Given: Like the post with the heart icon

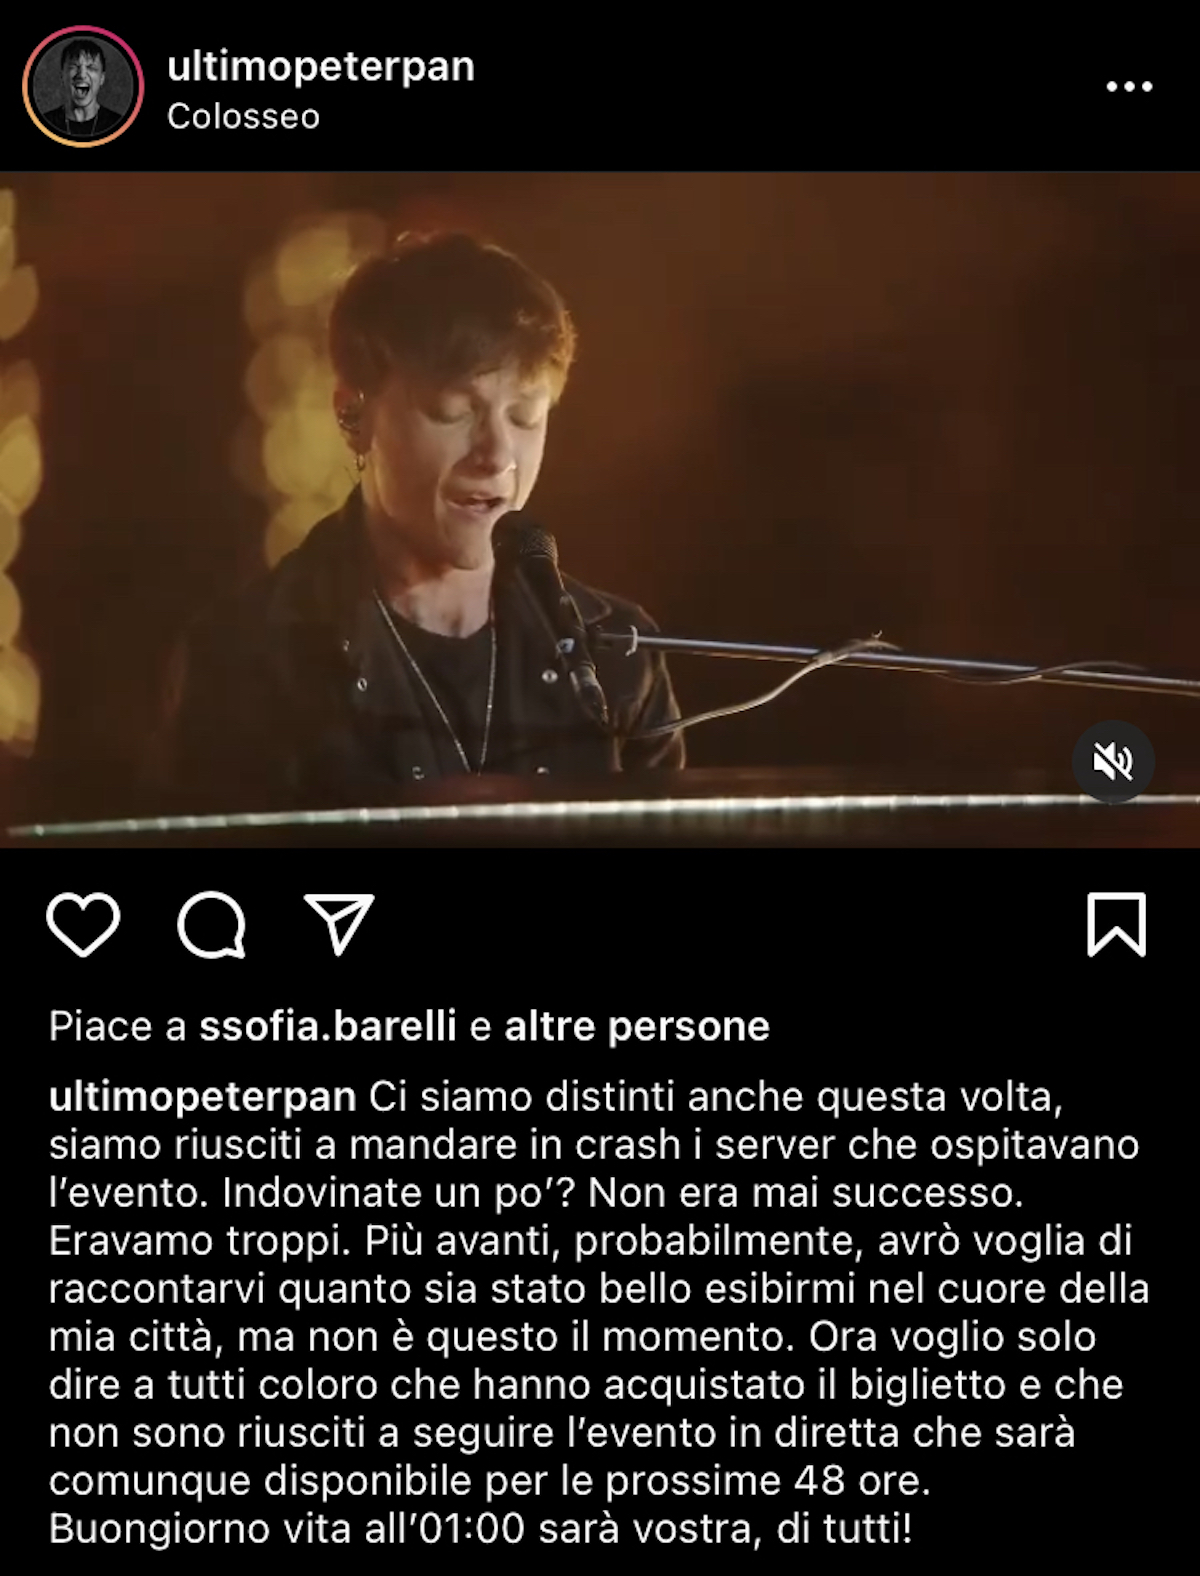Looking at the screenshot, I should tap(83, 925).
